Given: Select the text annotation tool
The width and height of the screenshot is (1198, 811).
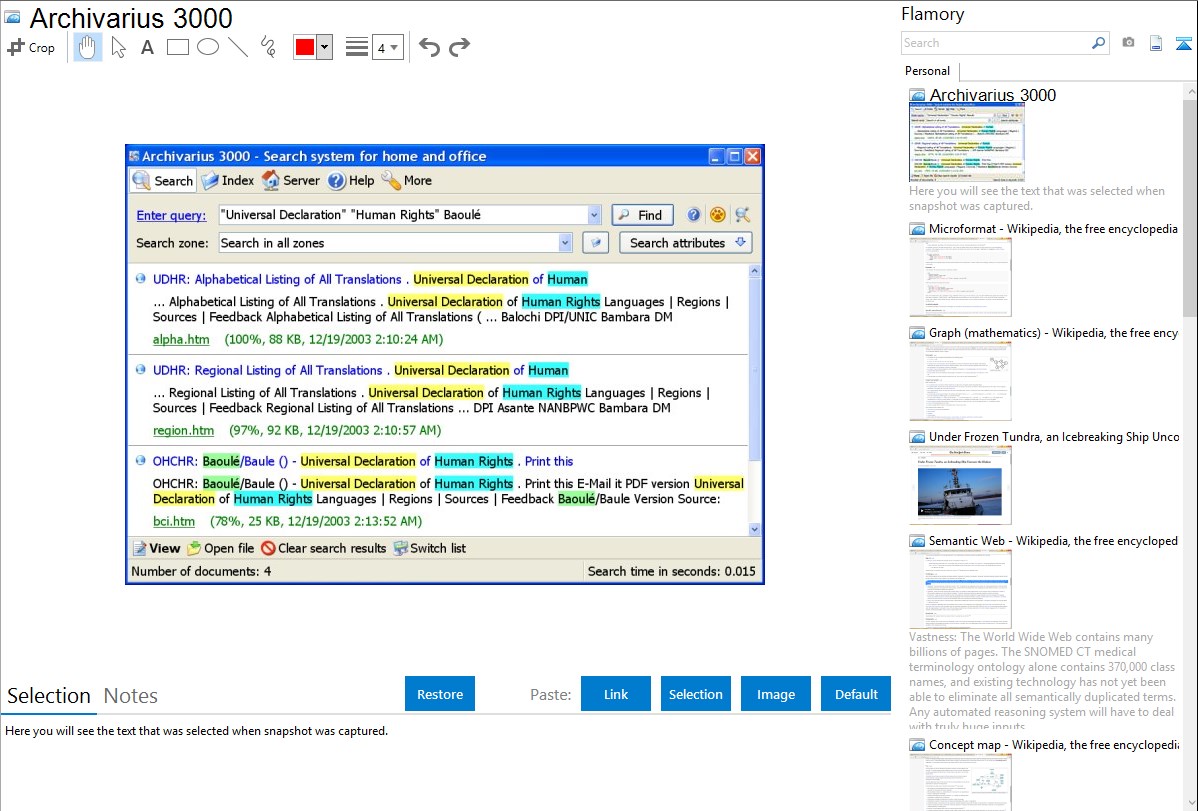Looking at the screenshot, I should tap(147, 47).
